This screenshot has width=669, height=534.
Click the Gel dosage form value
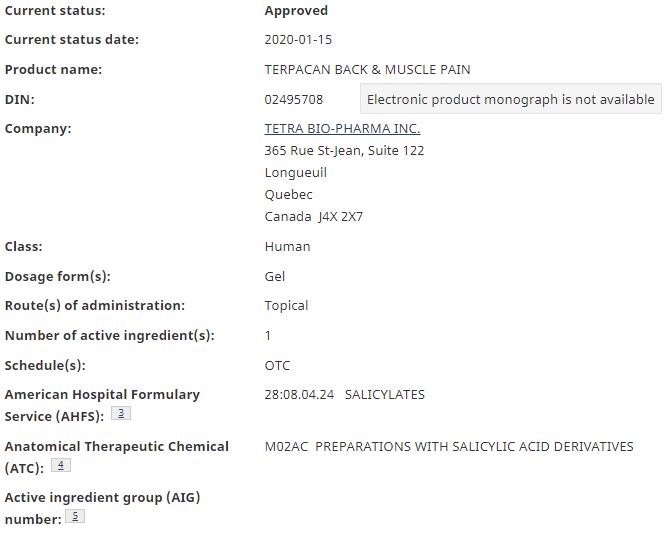pos(275,276)
